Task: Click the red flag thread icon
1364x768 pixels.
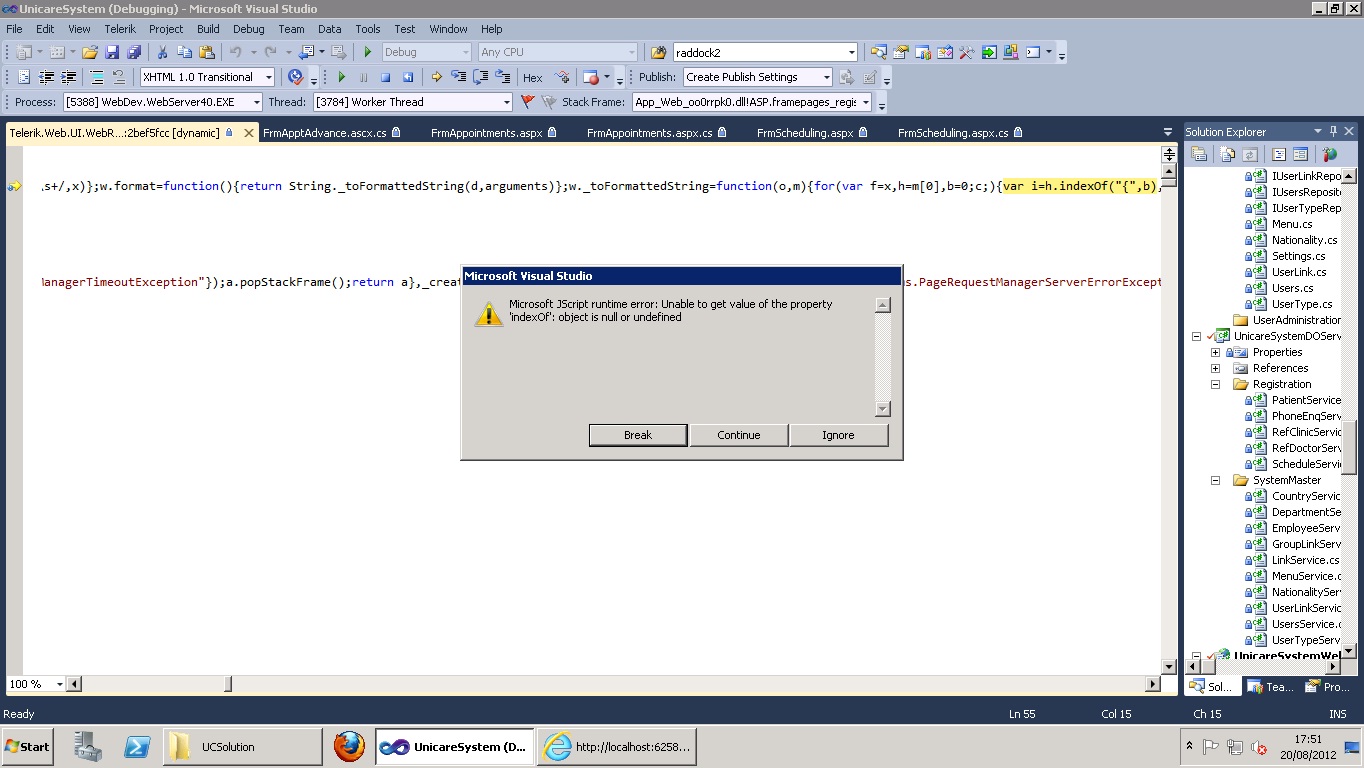Action: pyautogui.click(x=528, y=102)
